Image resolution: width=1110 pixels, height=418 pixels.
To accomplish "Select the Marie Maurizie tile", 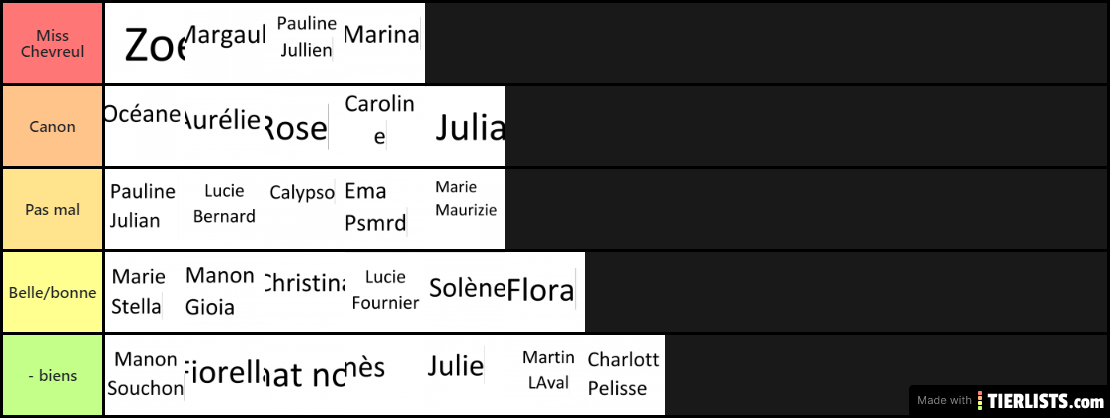I will click(465, 209).
